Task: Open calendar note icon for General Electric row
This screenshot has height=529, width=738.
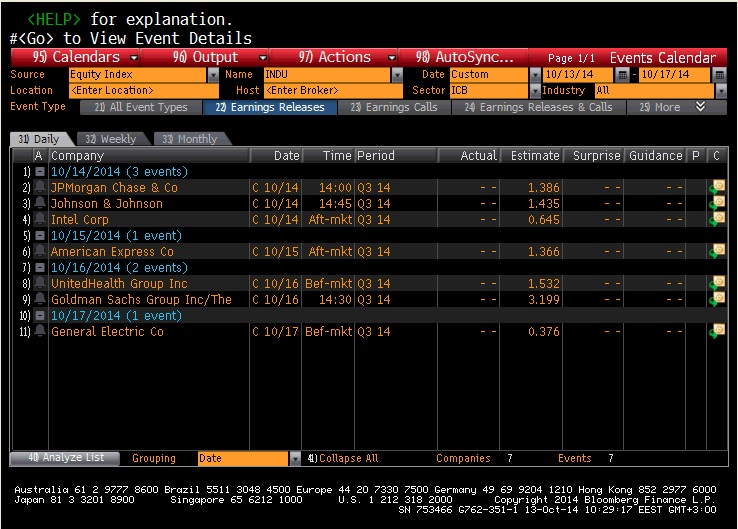Action: (x=717, y=331)
